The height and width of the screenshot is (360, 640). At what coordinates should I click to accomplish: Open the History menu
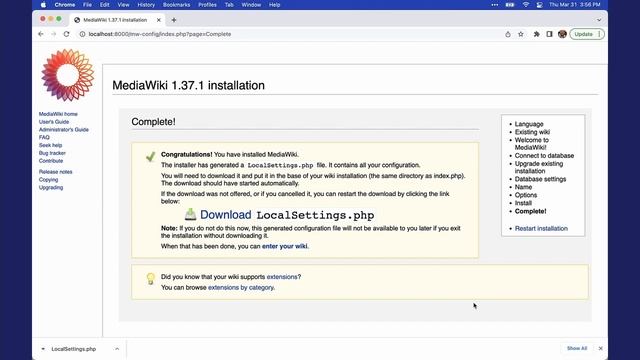(146, 5)
